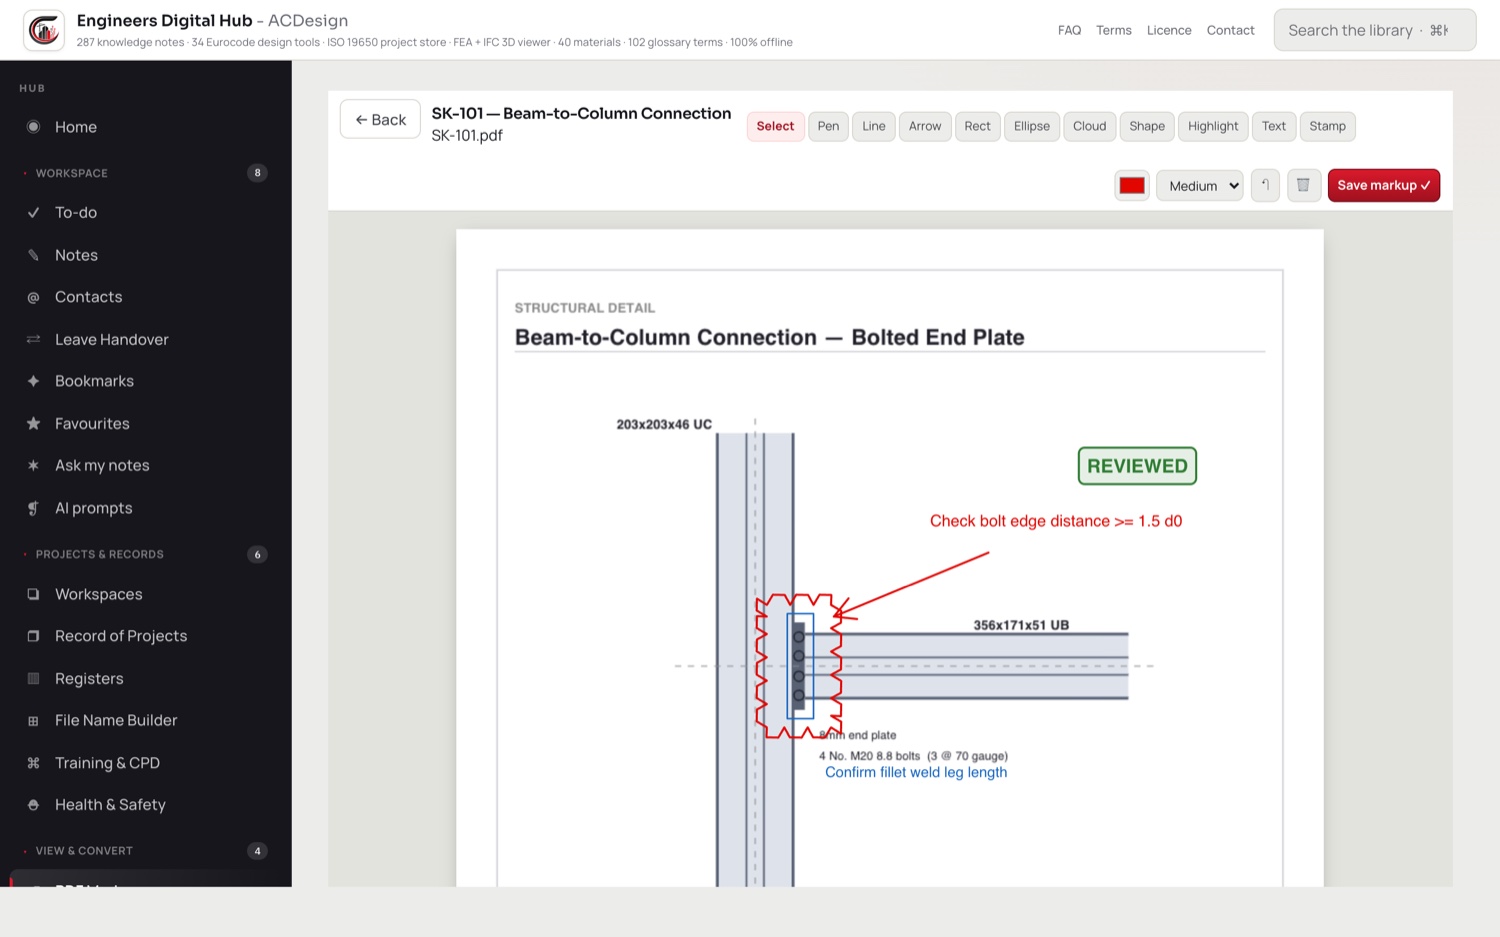
Task: Select the Highlight markup tool
Action: tap(1213, 126)
